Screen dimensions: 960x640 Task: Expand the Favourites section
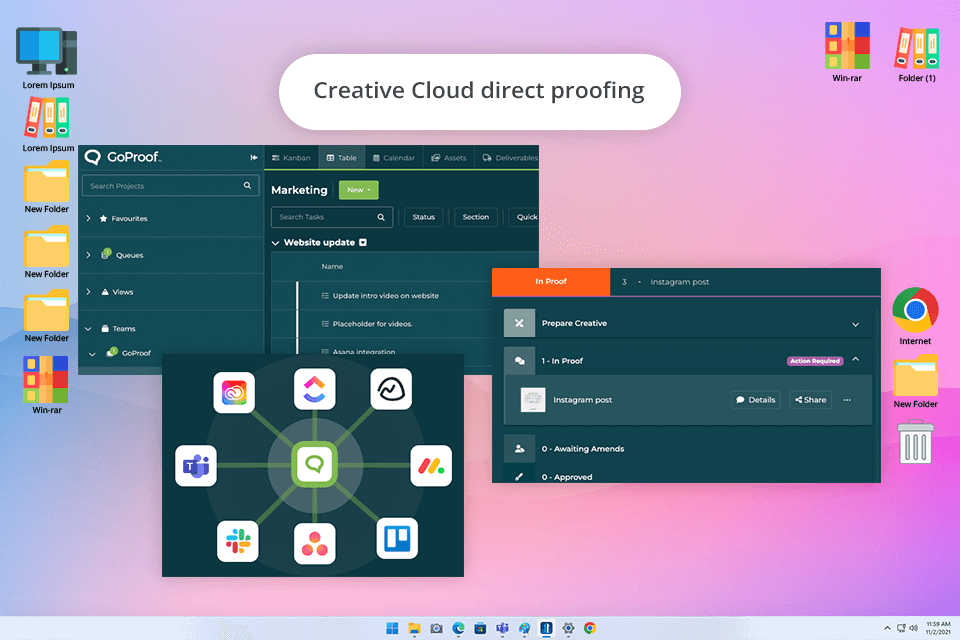coord(88,218)
